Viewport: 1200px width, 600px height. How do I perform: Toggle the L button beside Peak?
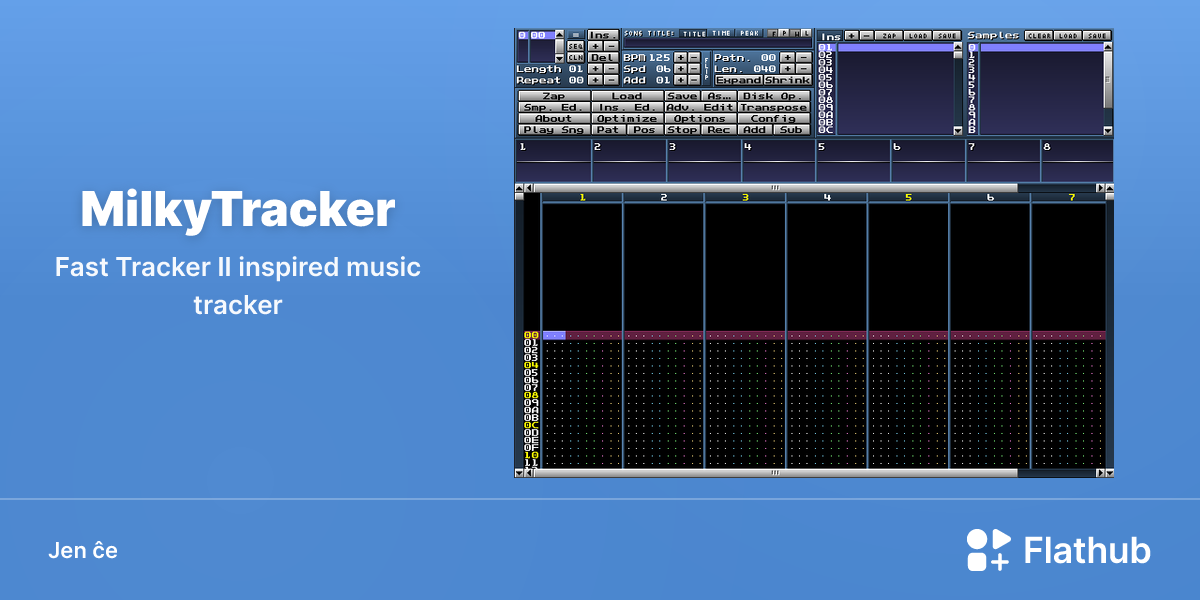(x=807, y=34)
